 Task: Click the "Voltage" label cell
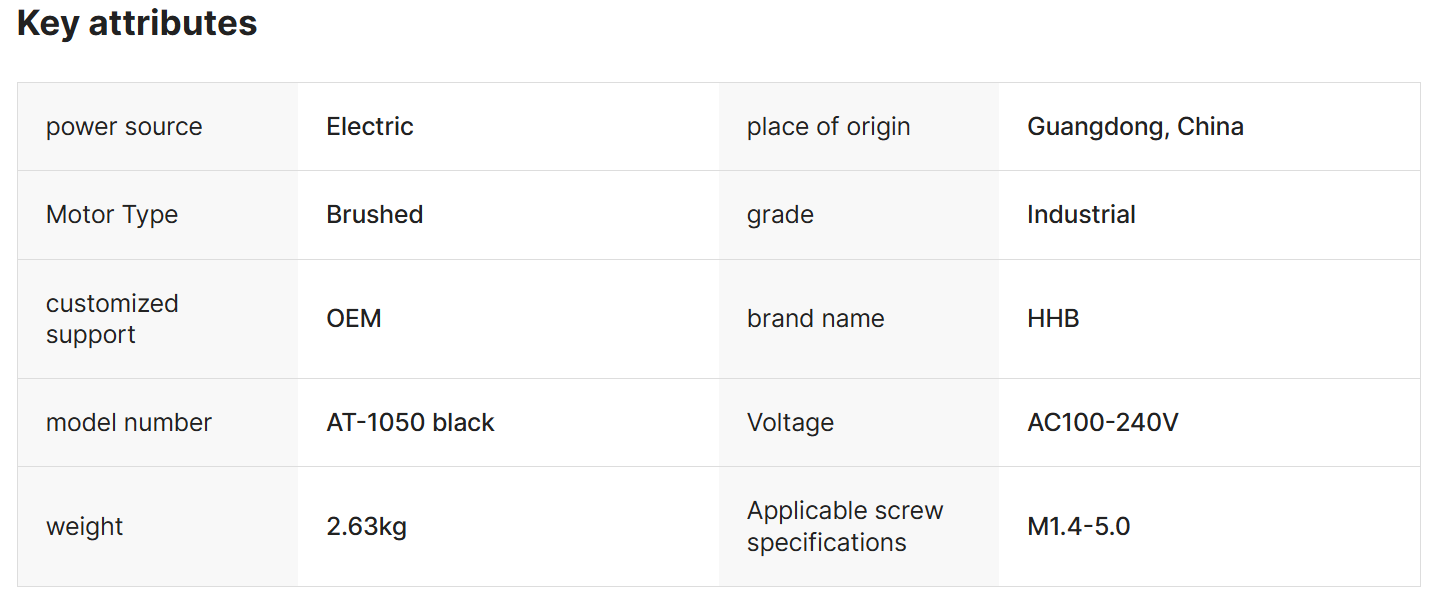(790, 423)
